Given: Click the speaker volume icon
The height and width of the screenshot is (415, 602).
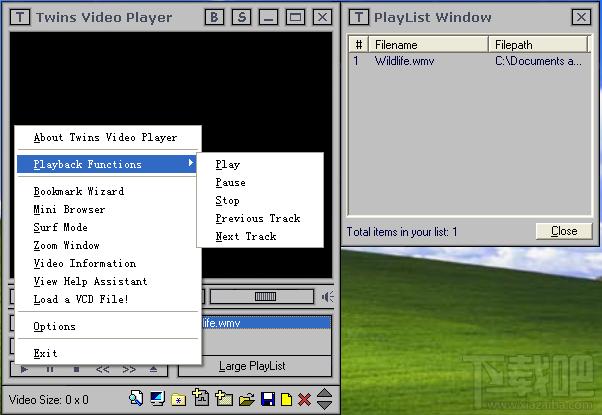Looking at the screenshot, I should pyautogui.click(x=327, y=296).
